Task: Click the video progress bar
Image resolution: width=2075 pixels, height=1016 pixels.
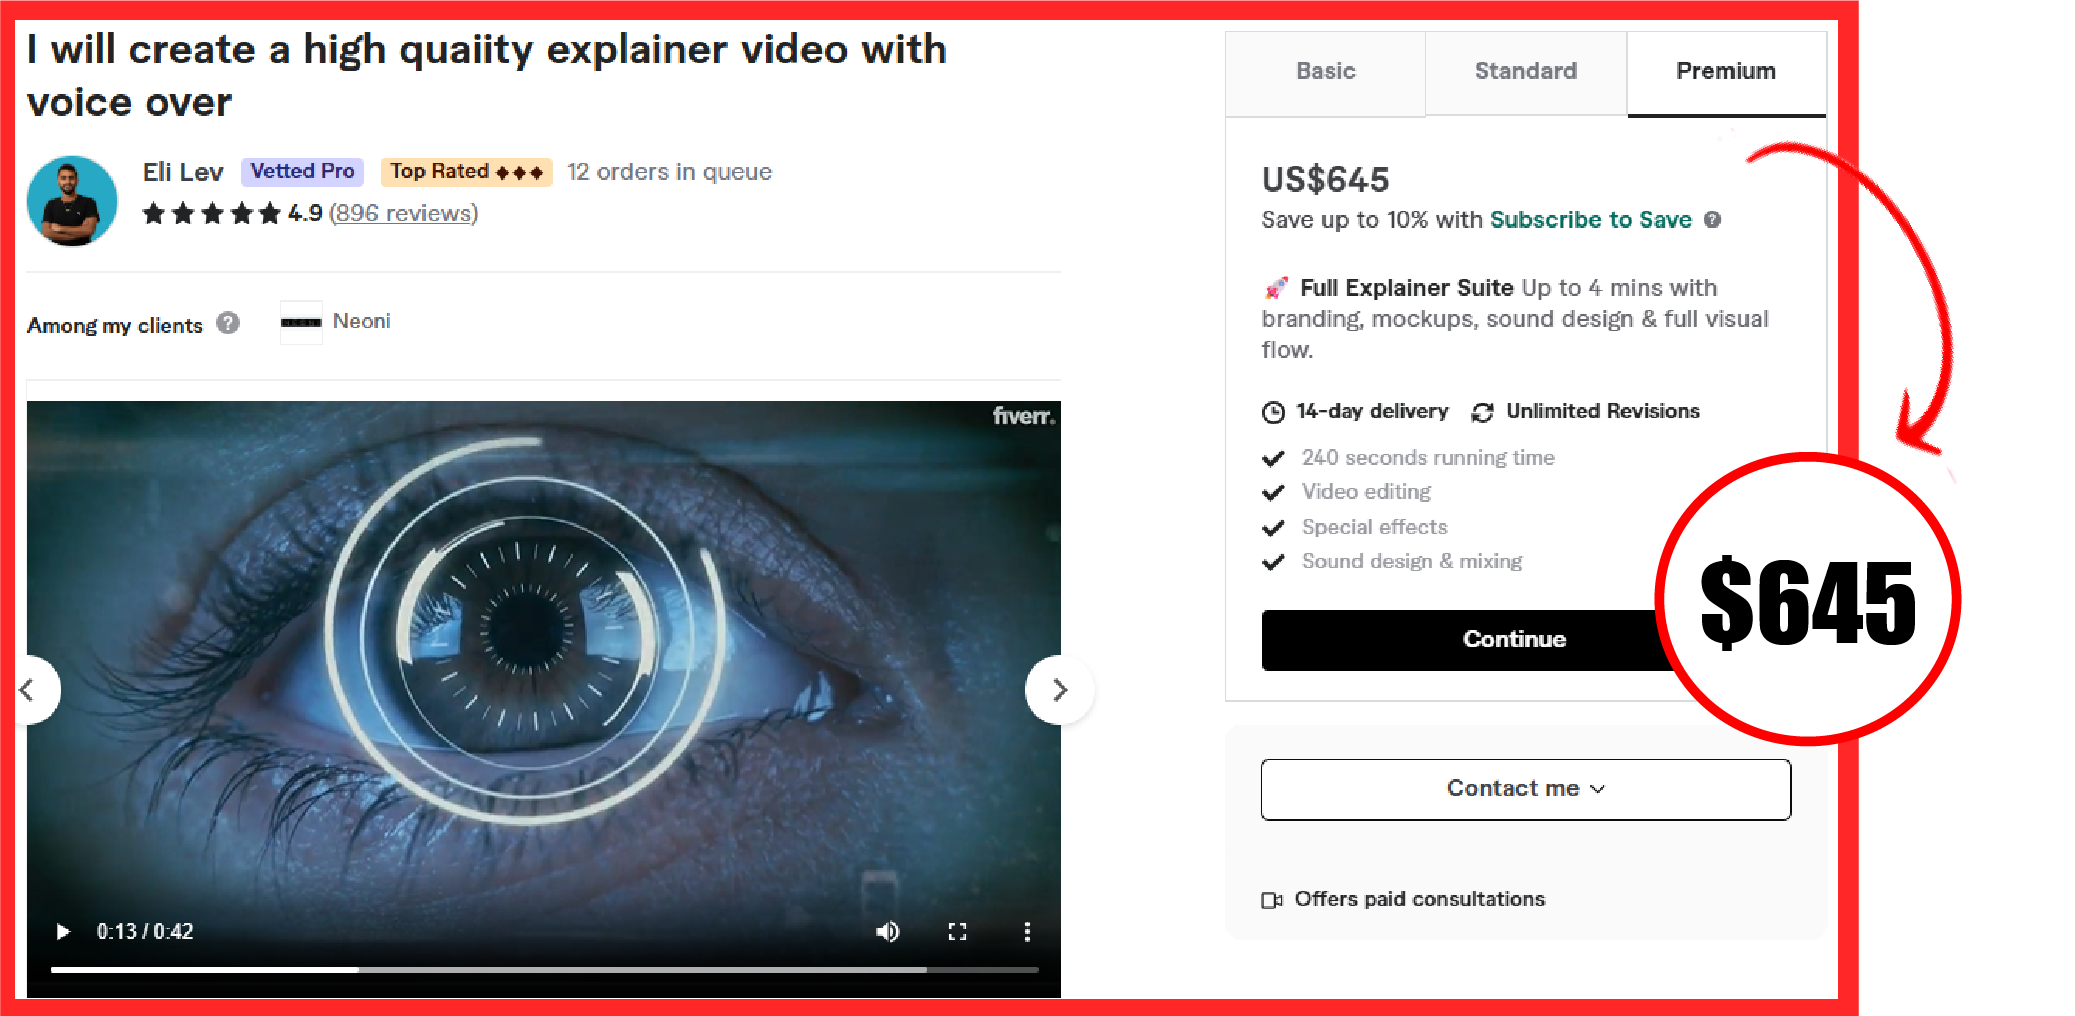Action: click(x=544, y=969)
